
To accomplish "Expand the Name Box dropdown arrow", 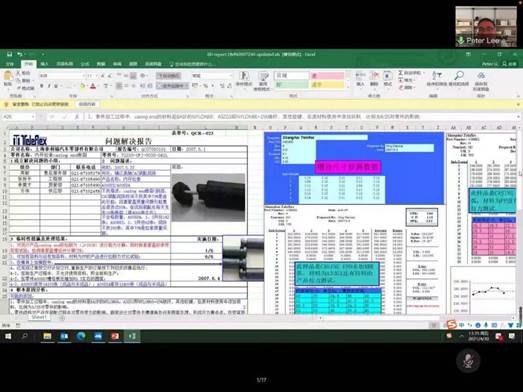I will coord(33,117).
